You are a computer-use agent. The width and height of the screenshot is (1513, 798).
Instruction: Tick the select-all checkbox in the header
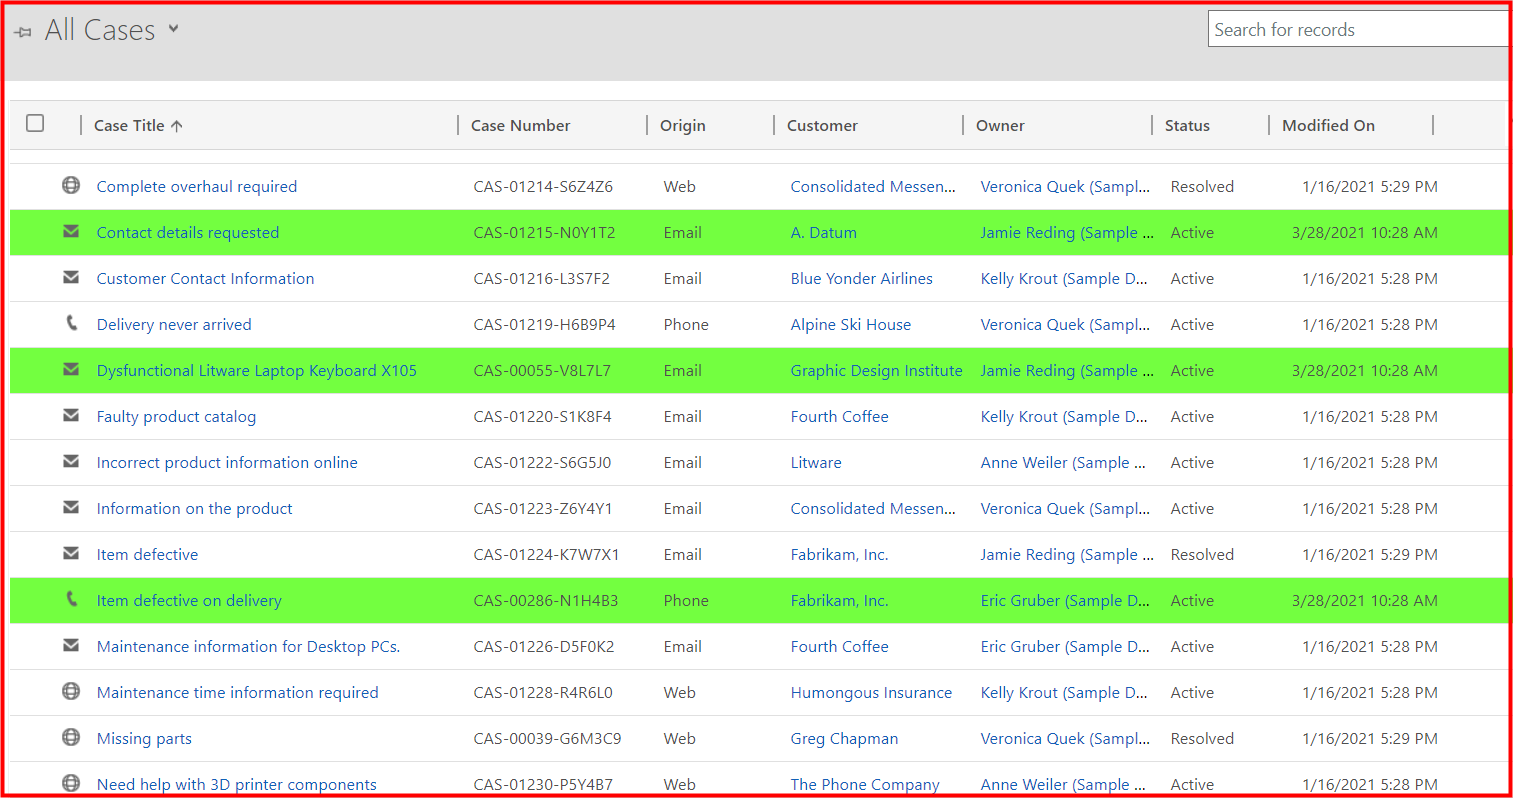[35, 123]
